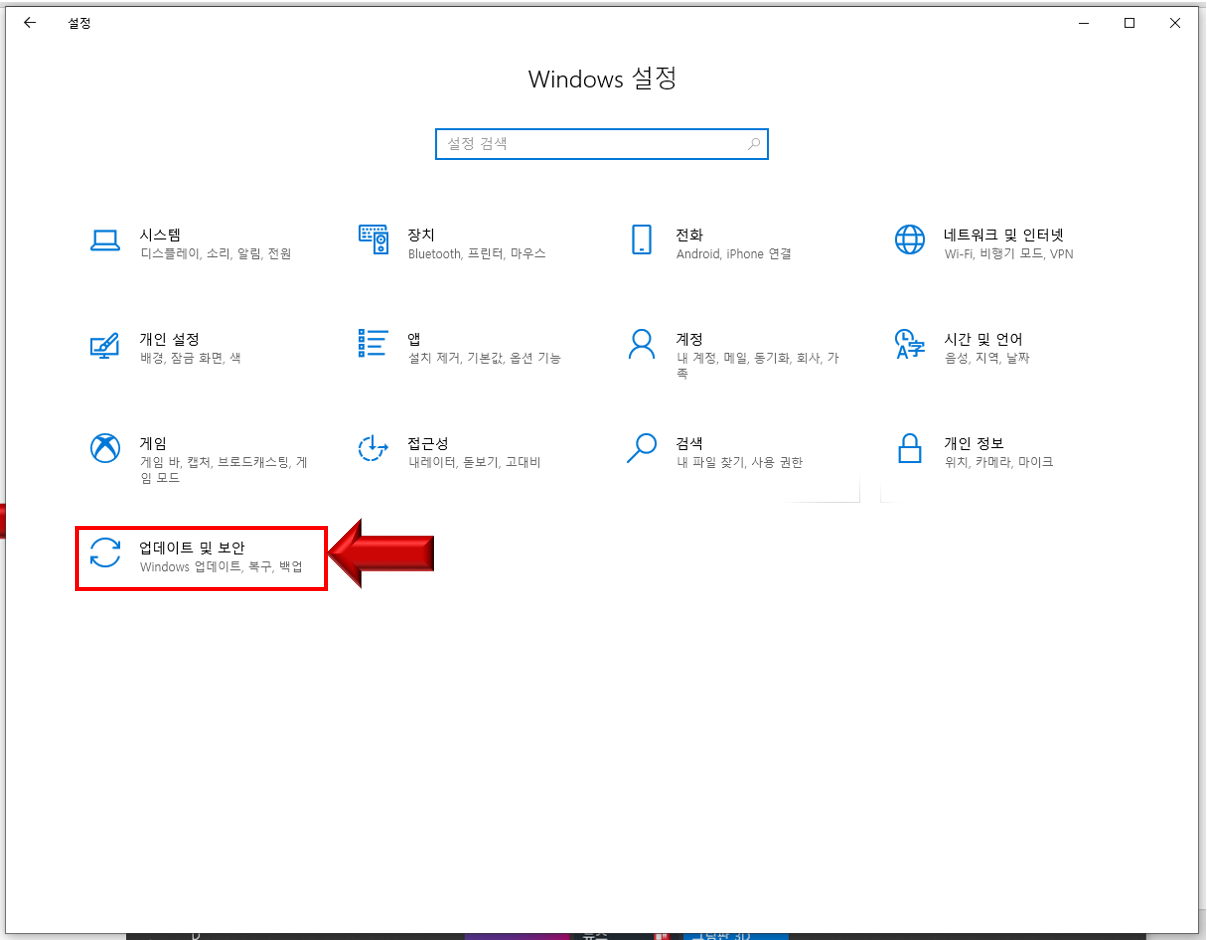The height and width of the screenshot is (940, 1207).
Task: Focus the 설정 검색 search field
Action: [x=602, y=144]
